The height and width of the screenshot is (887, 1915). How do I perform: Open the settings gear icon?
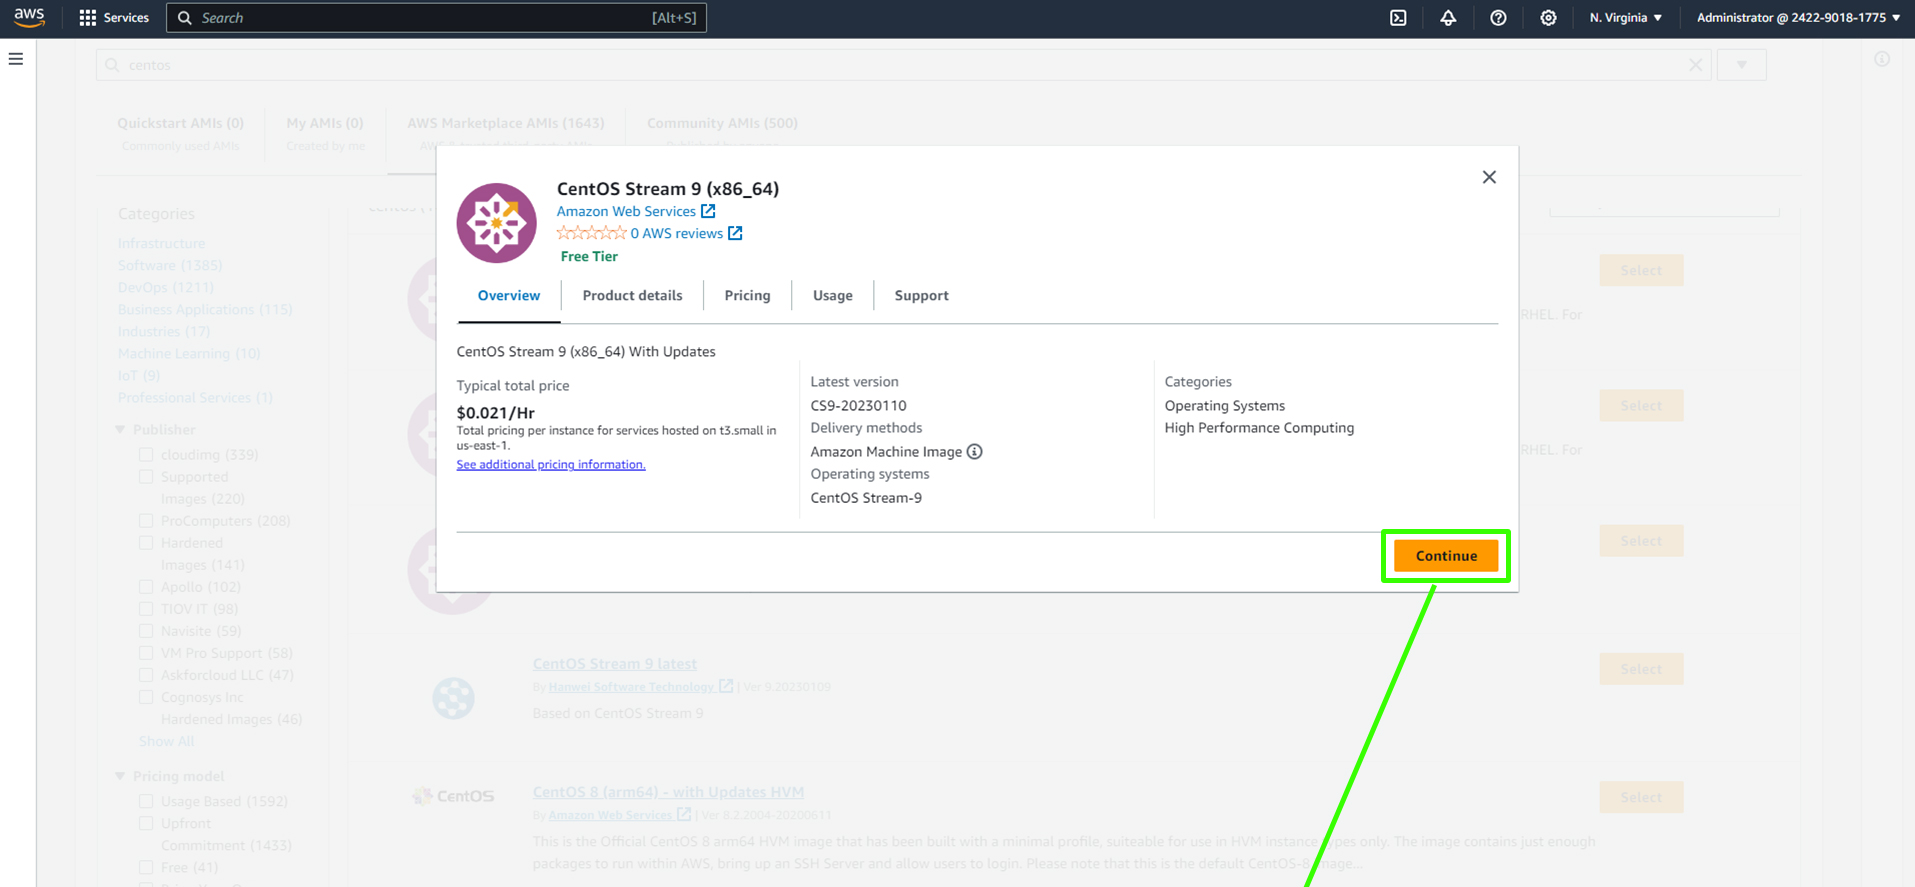click(x=1548, y=18)
